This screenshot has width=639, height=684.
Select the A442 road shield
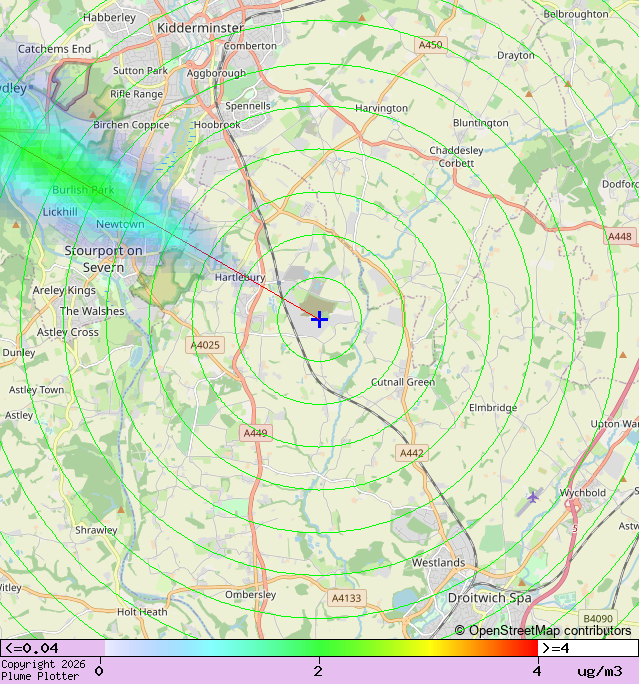tap(412, 453)
